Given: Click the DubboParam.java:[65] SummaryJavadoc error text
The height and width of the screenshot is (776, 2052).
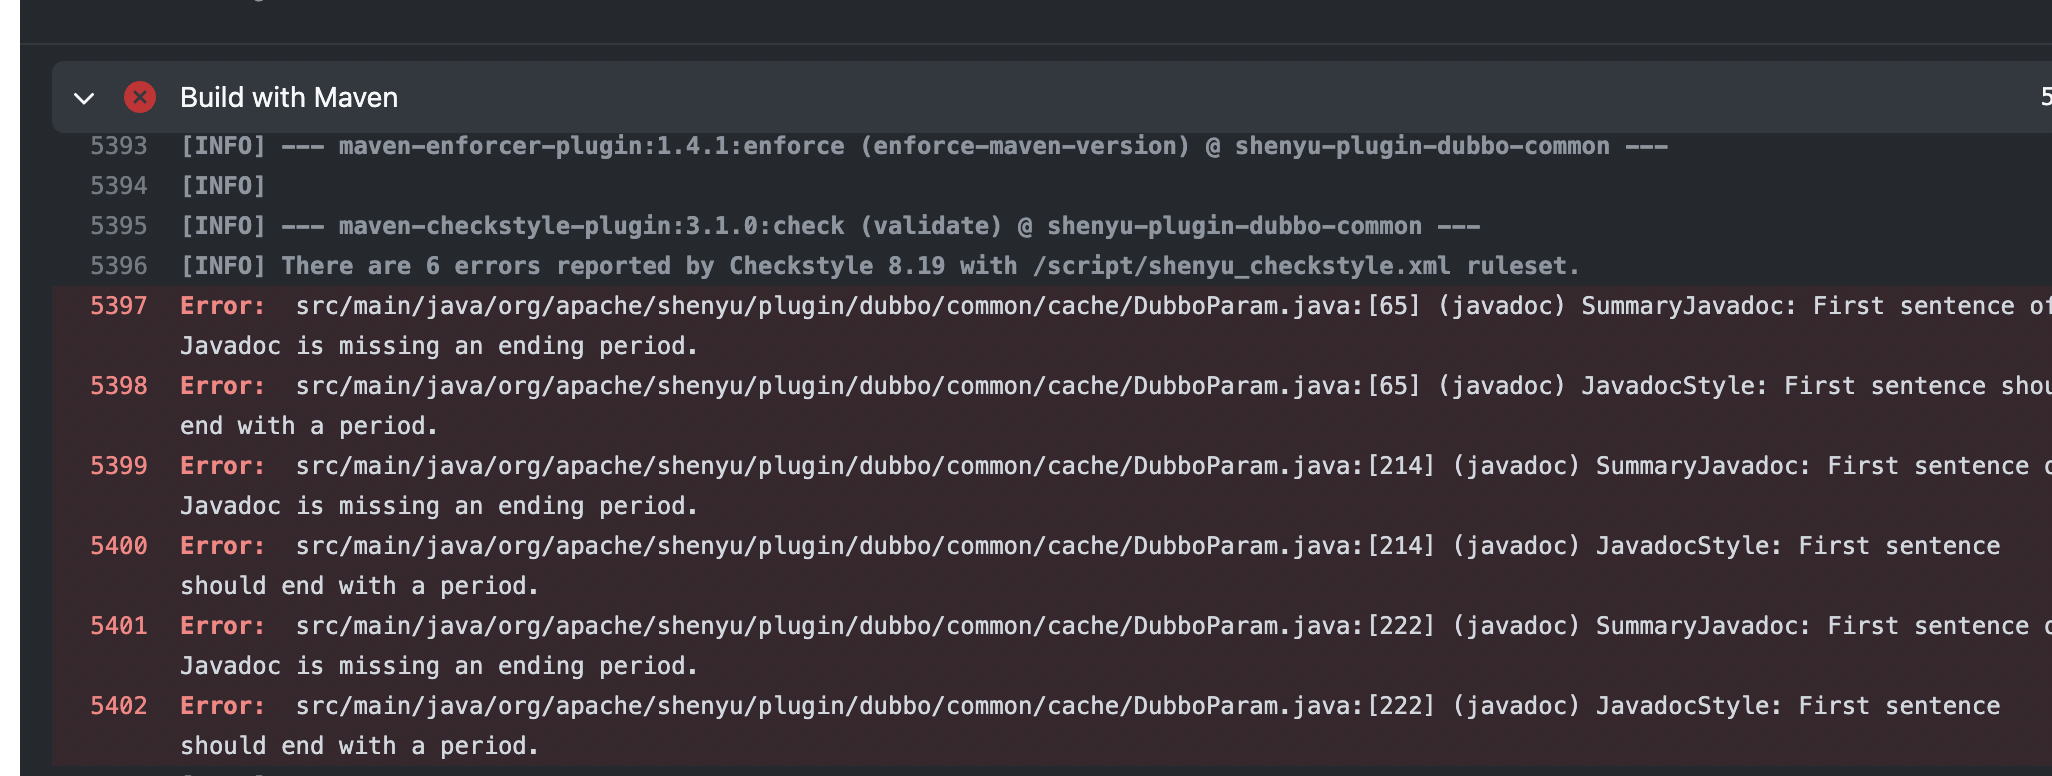Looking at the screenshot, I should pos(1116,326).
